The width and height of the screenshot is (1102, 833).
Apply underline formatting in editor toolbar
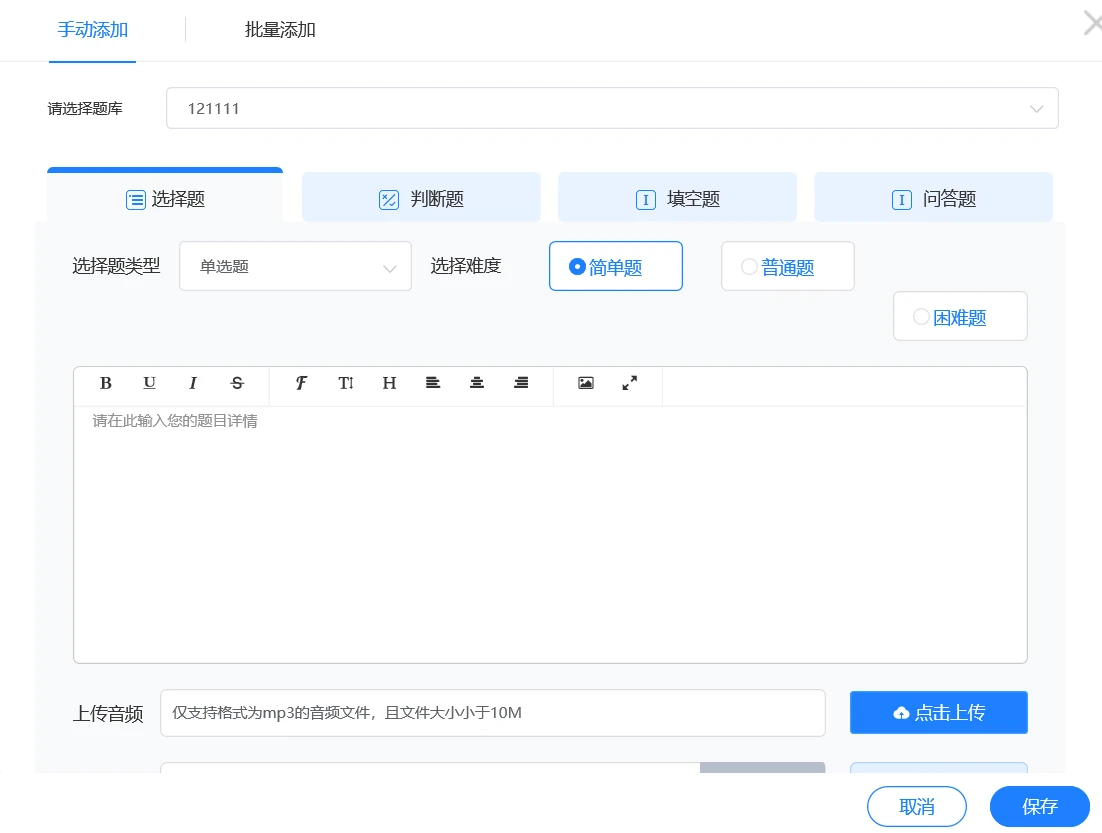pos(149,383)
